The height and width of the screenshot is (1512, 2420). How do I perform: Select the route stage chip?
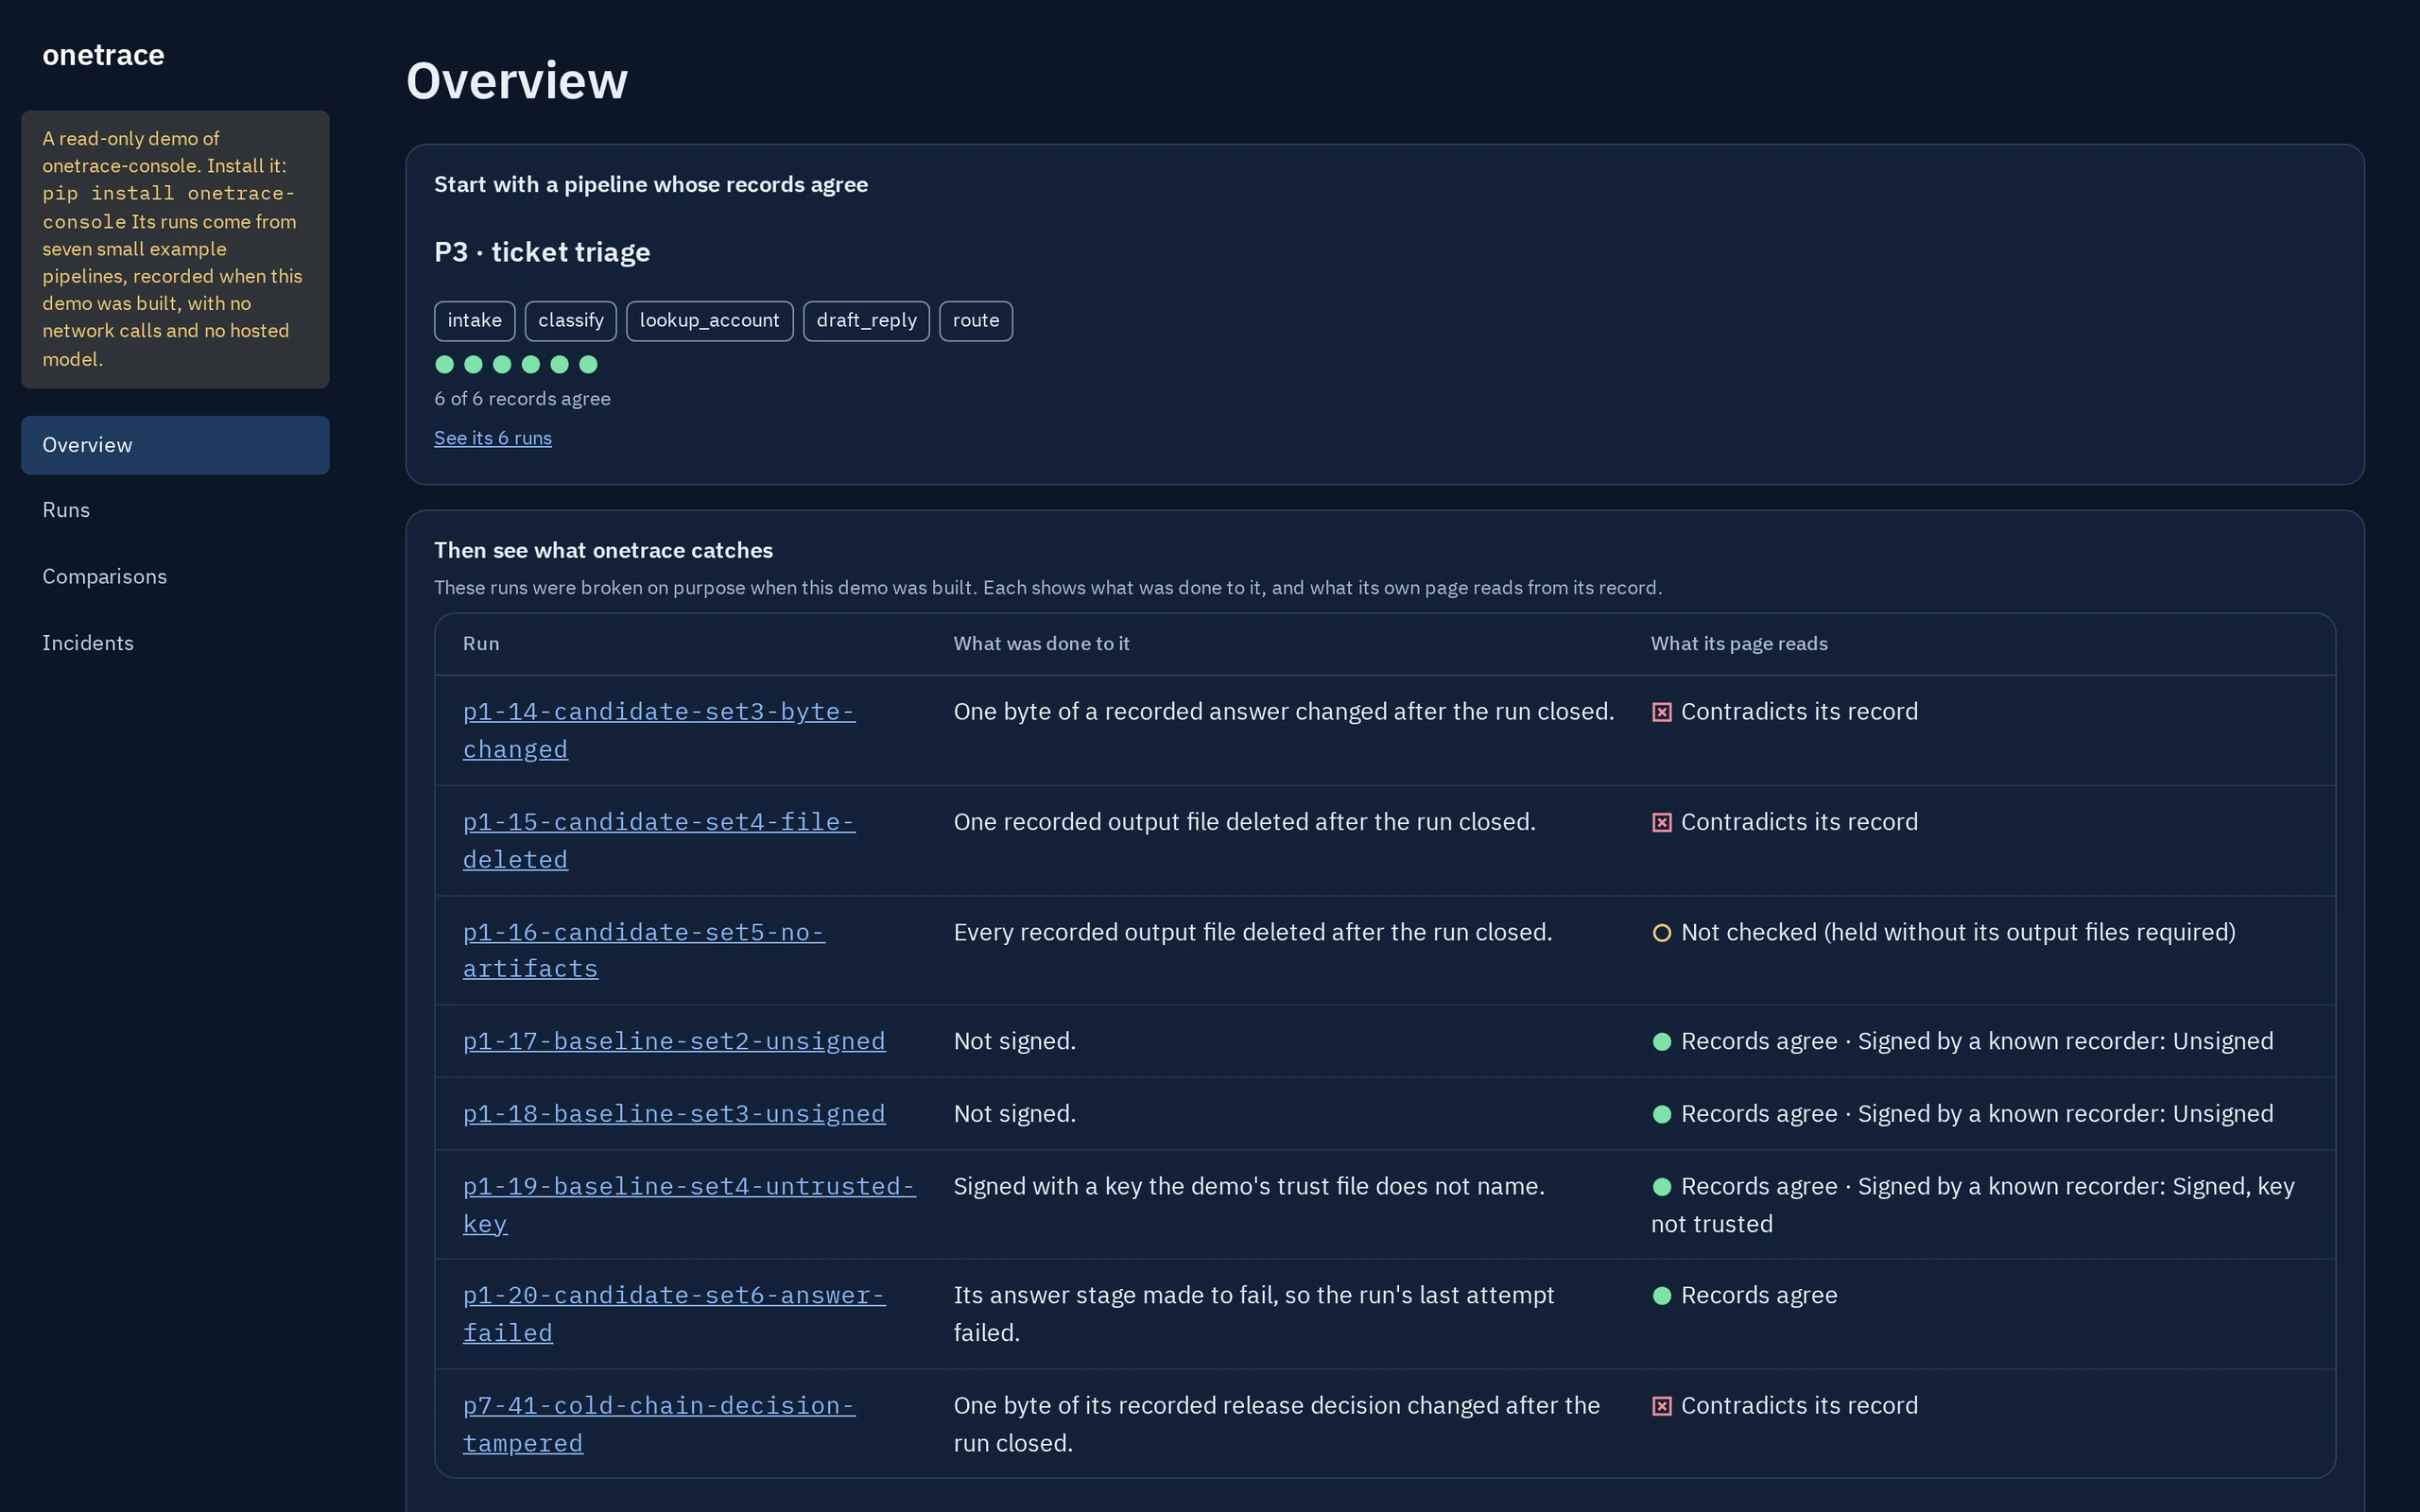pos(976,321)
